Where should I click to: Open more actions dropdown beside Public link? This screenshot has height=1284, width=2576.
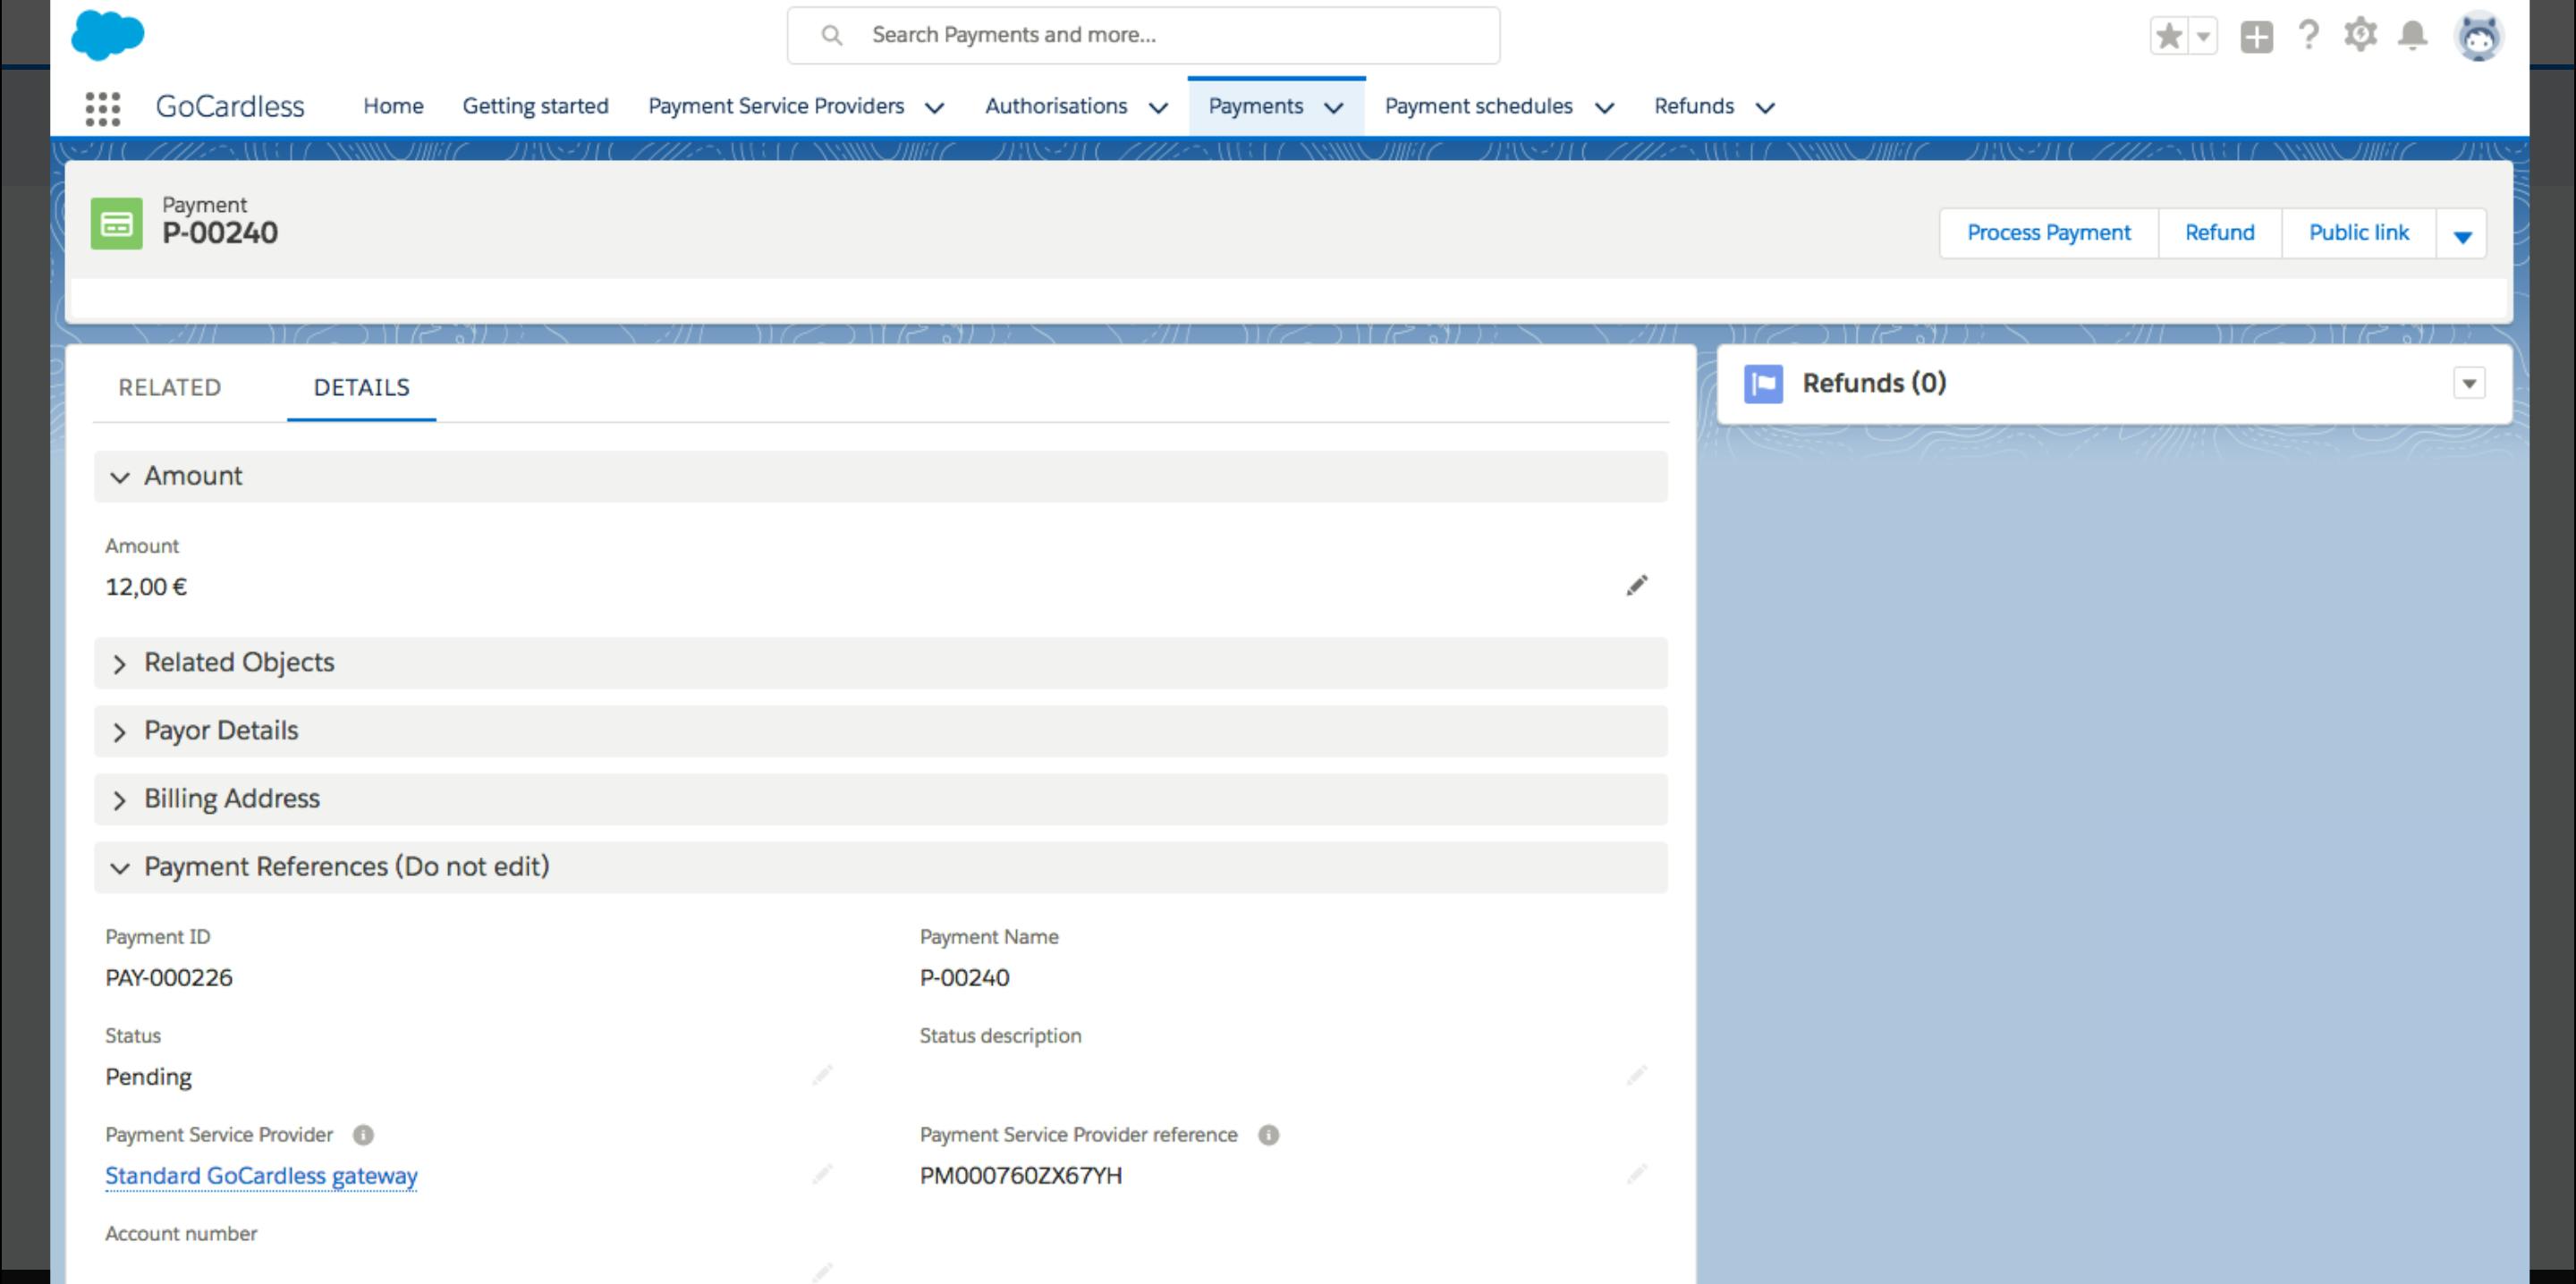point(2462,235)
